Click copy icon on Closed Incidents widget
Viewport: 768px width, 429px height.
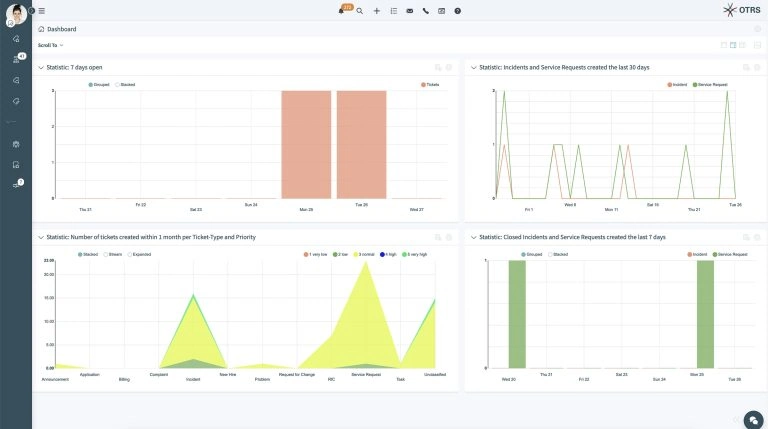click(746, 237)
